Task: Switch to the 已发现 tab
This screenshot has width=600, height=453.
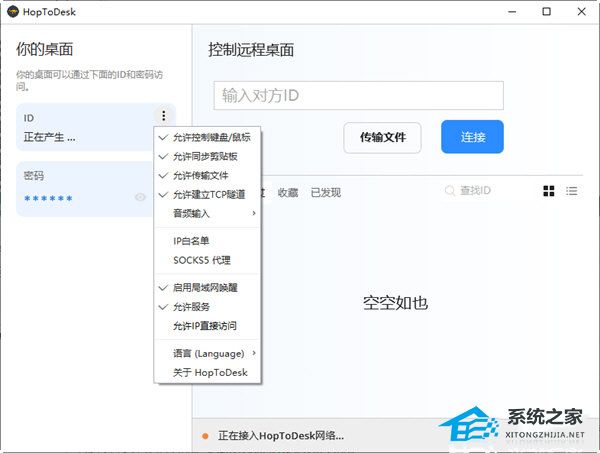Action: point(326,192)
